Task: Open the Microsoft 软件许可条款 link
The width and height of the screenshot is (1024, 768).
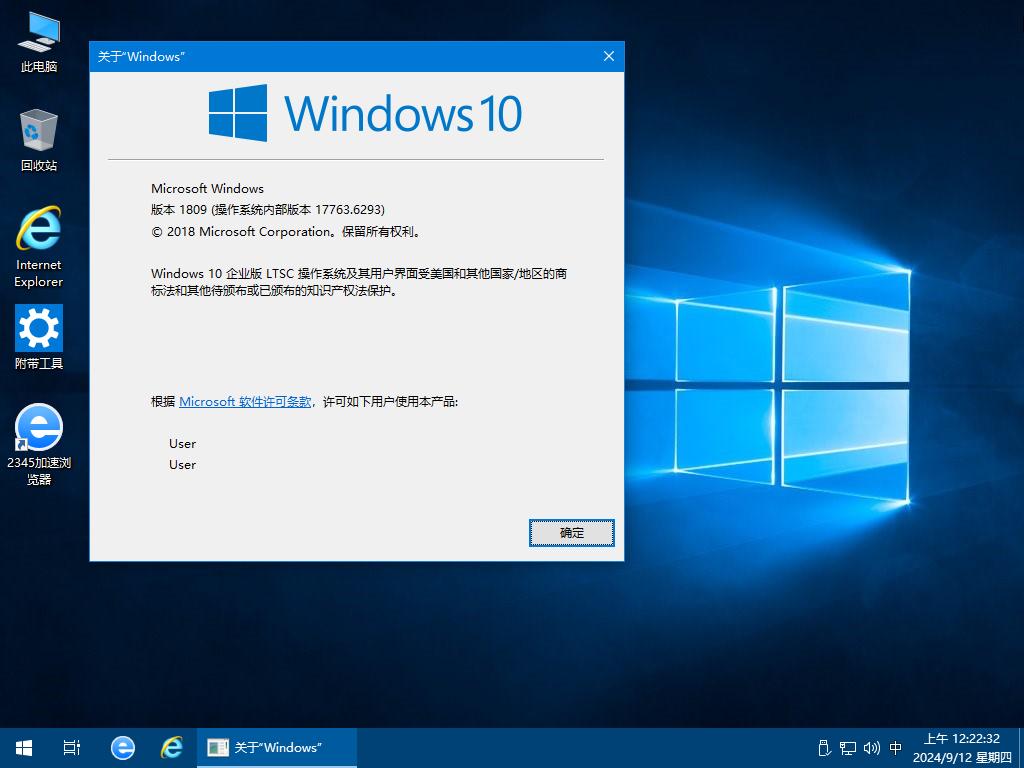Action: 245,402
